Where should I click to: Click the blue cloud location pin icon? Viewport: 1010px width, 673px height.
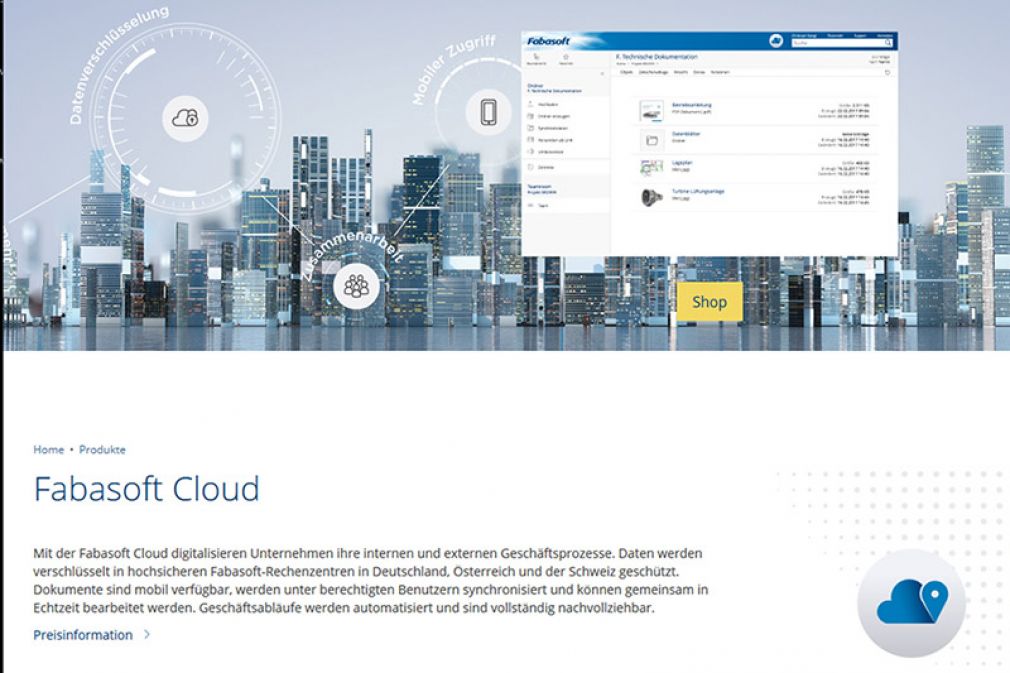pos(911,602)
